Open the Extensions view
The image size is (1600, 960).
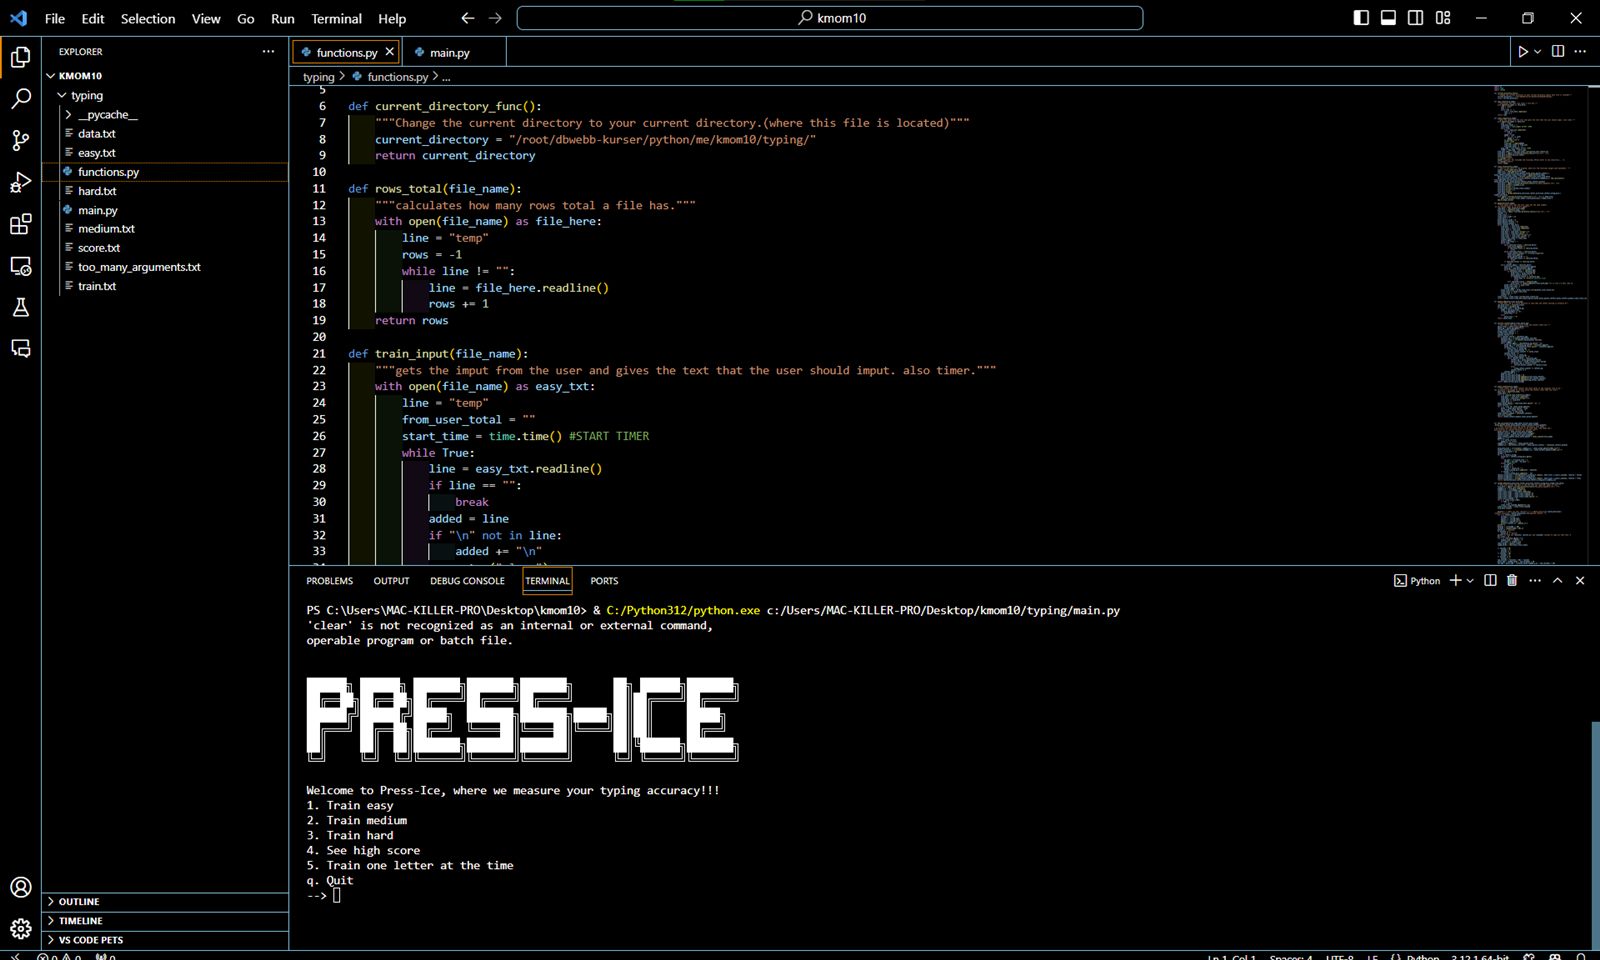pyautogui.click(x=21, y=224)
